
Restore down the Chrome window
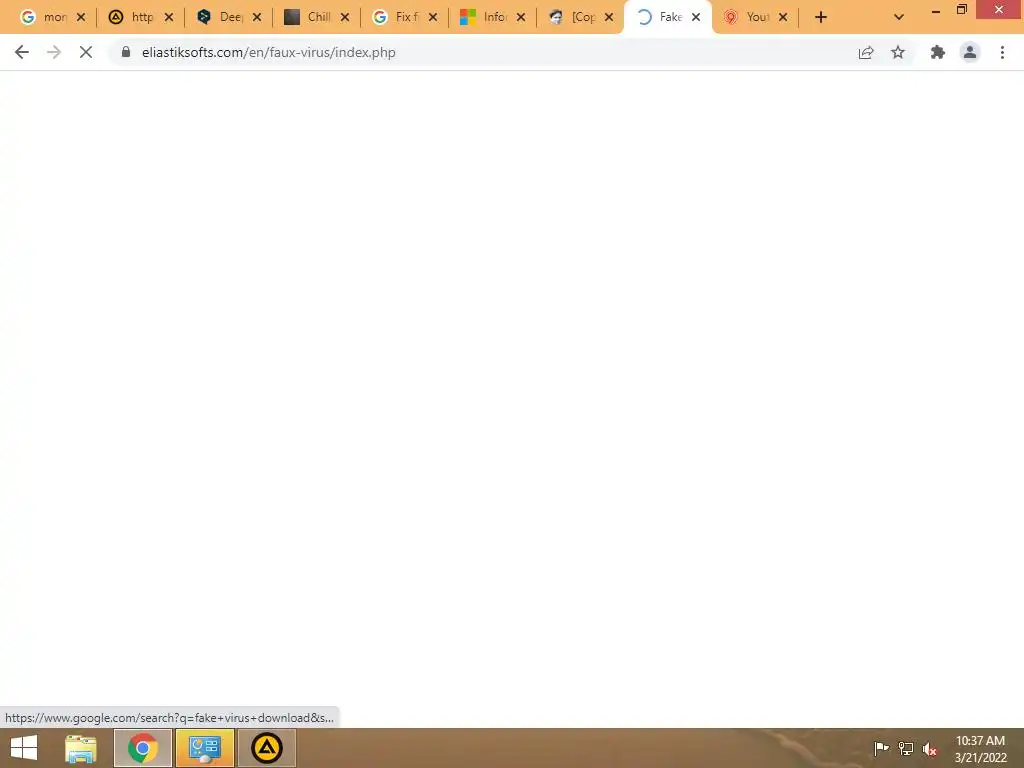pyautogui.click(x=962, y=10)
